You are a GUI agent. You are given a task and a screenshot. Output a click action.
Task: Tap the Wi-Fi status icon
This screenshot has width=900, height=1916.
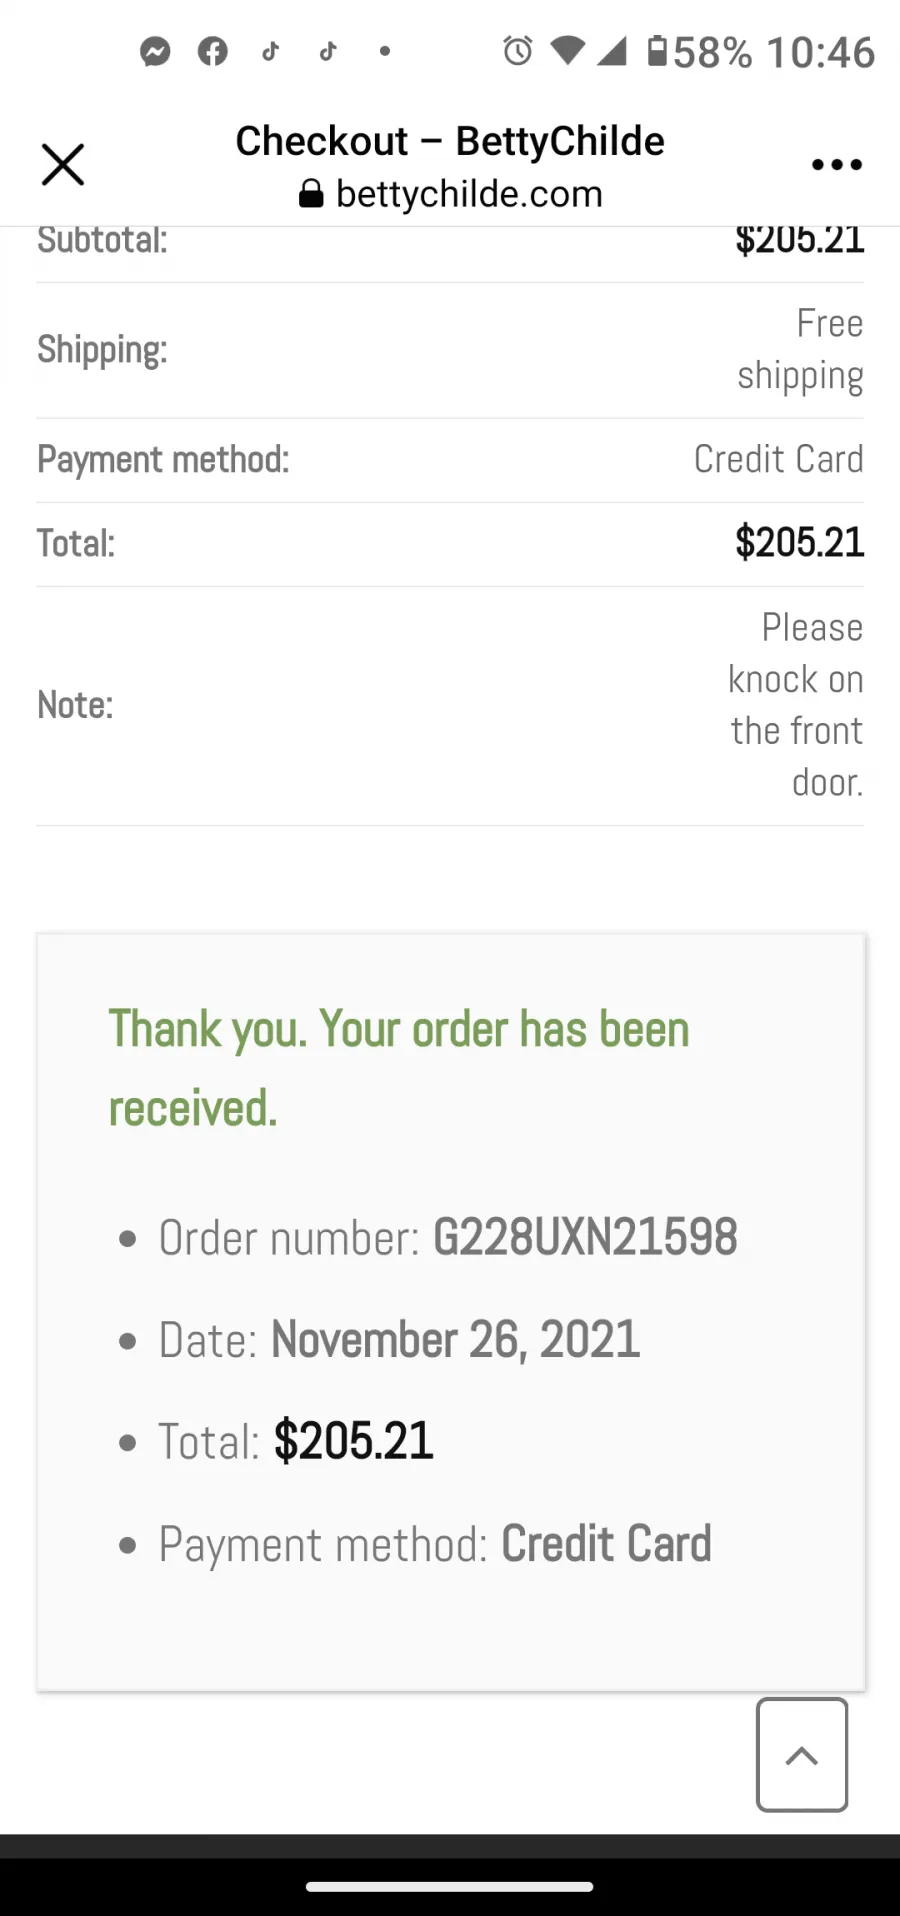point(567,50)
